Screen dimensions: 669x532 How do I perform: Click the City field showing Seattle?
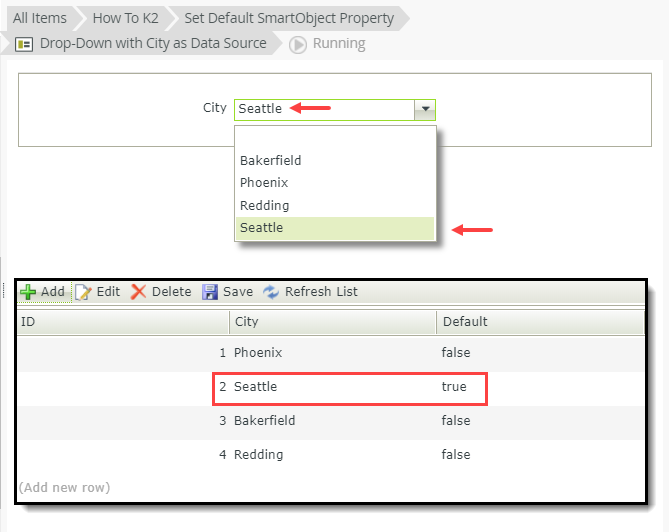(324, 110)
